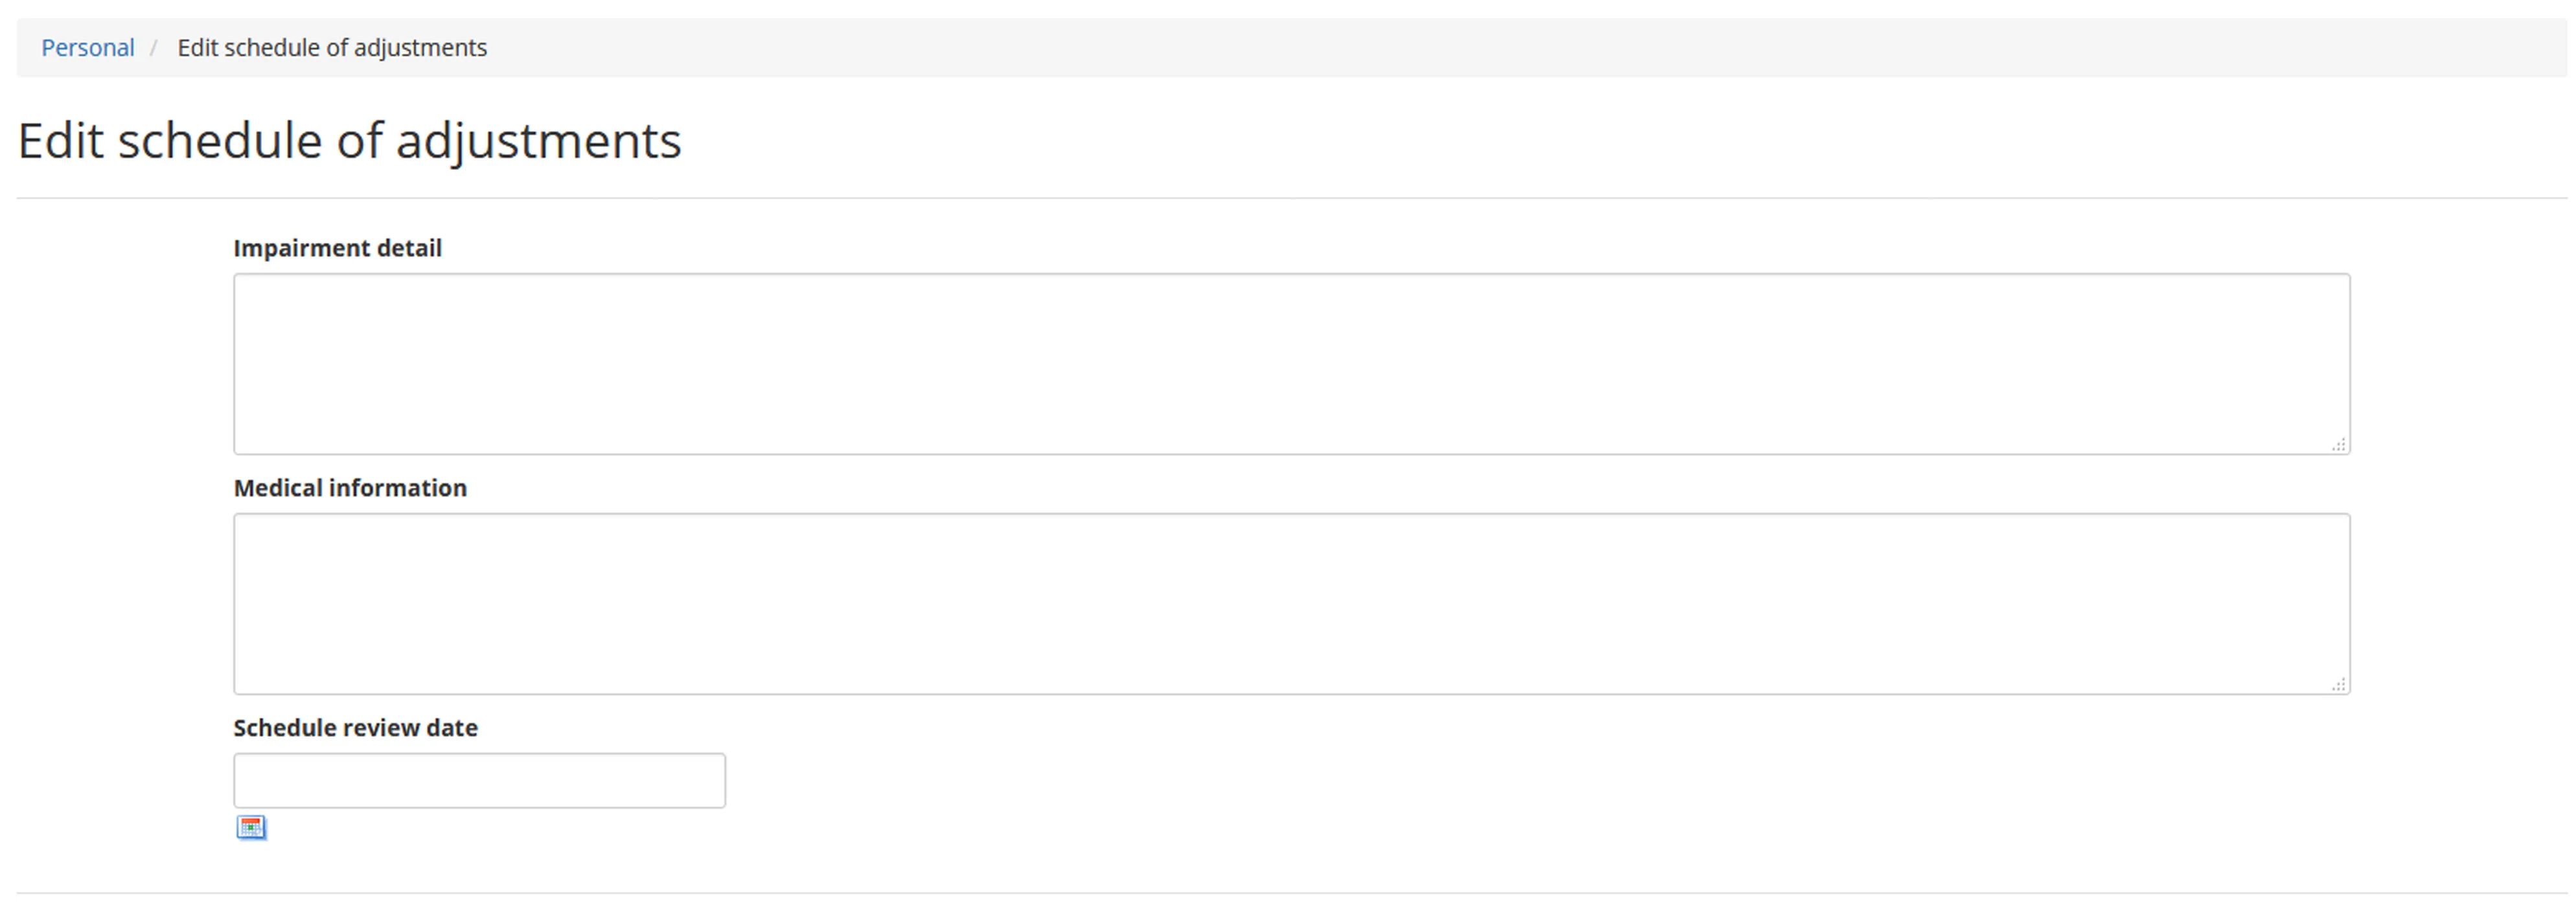The image size is (2576, 907).
Task: Focus the Medical information text area
Action: [1291, 604]
